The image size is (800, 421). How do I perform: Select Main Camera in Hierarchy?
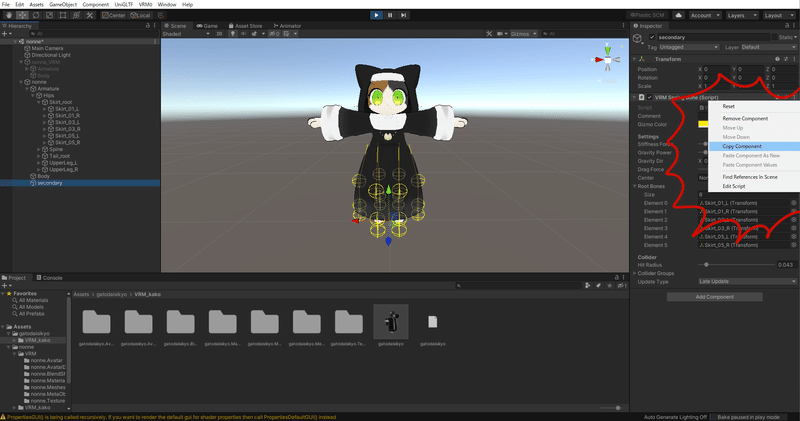pyautogui.click(x=47, y=48)
